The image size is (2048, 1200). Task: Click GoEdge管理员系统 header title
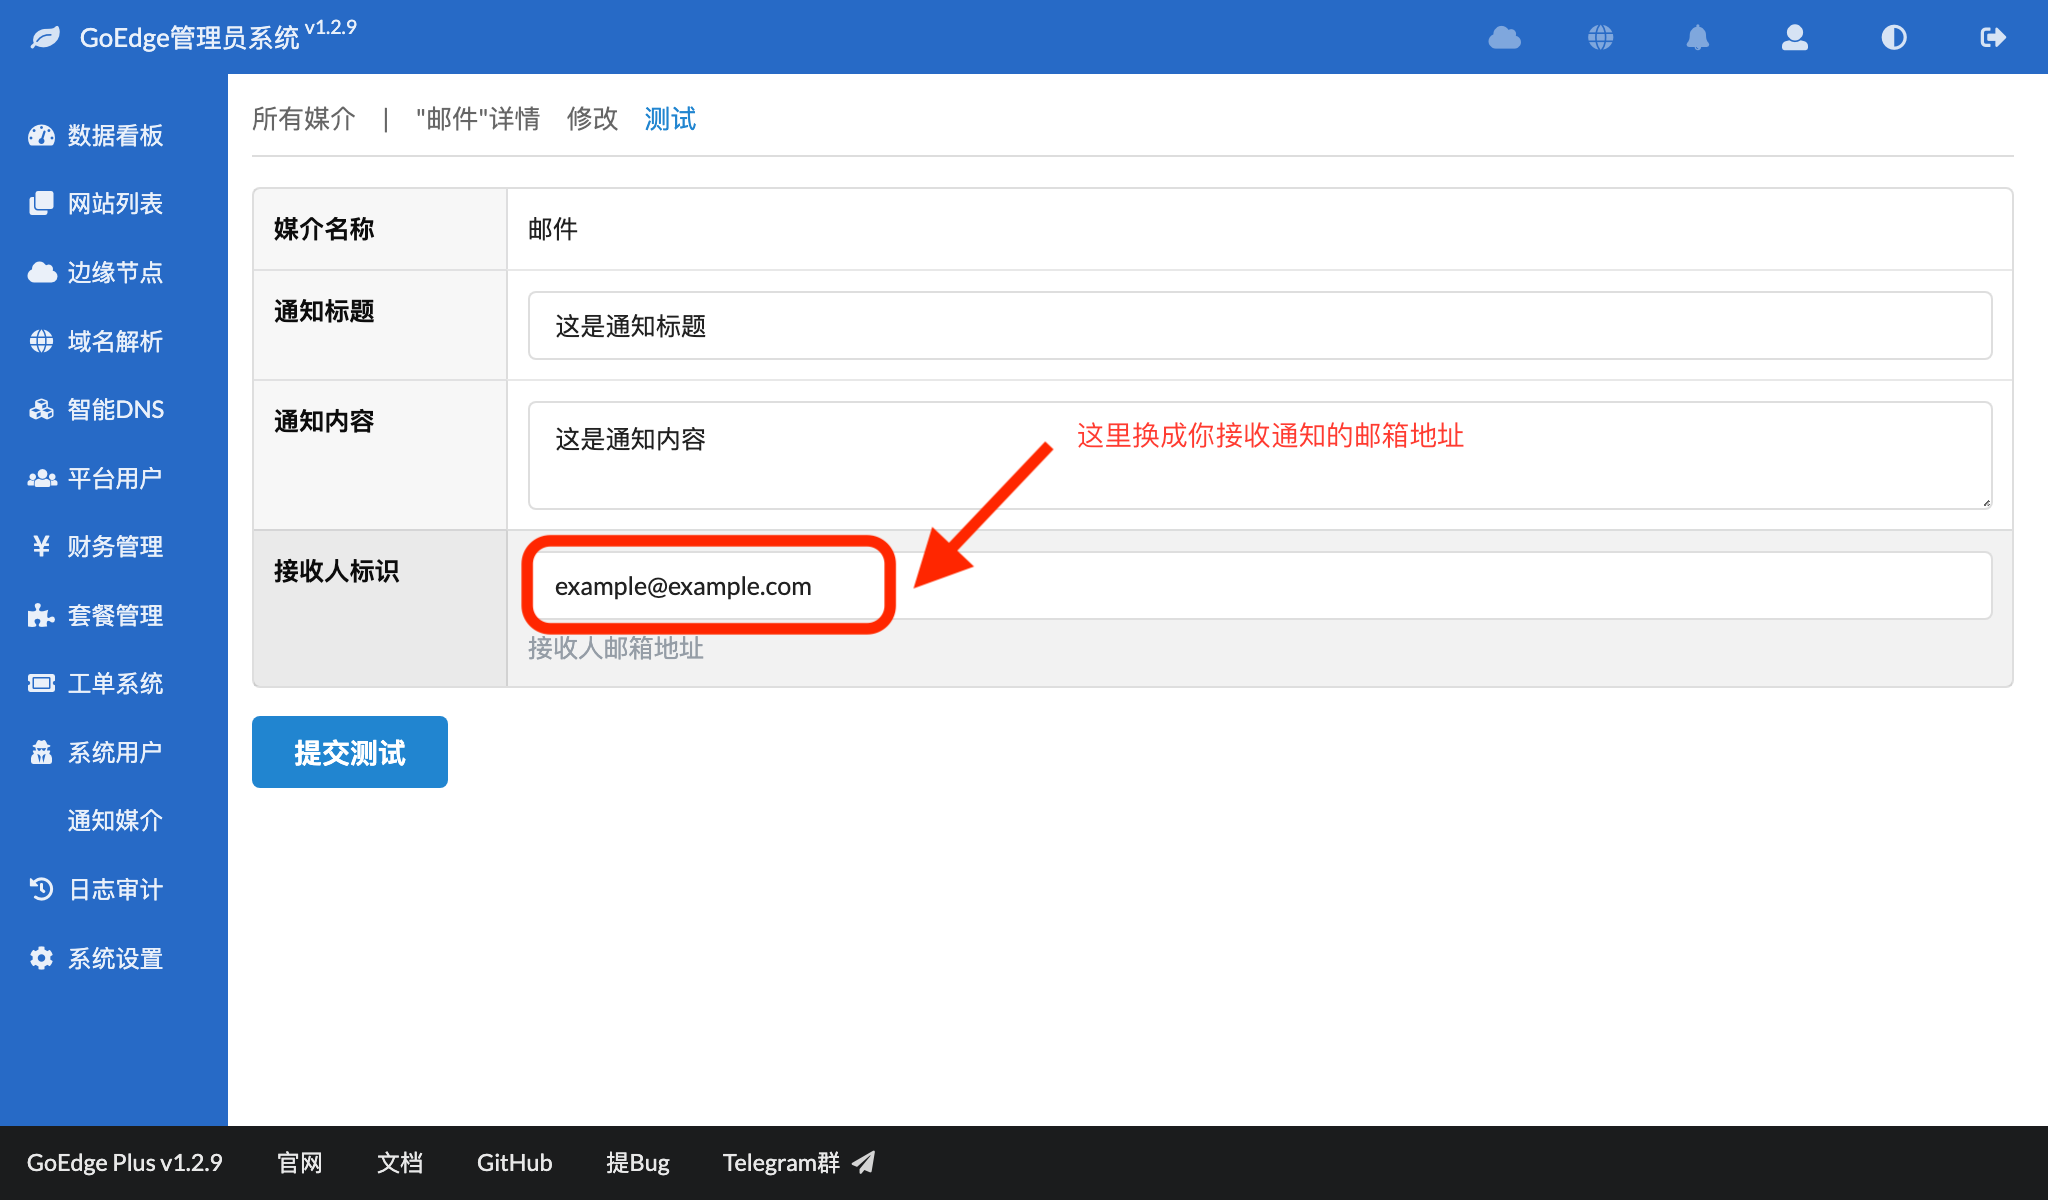pyautogui.click(x=189, y=38)
